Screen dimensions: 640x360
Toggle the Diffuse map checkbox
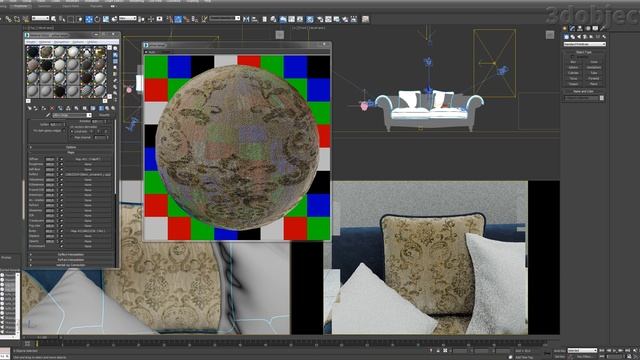click(x=62, y=159)
